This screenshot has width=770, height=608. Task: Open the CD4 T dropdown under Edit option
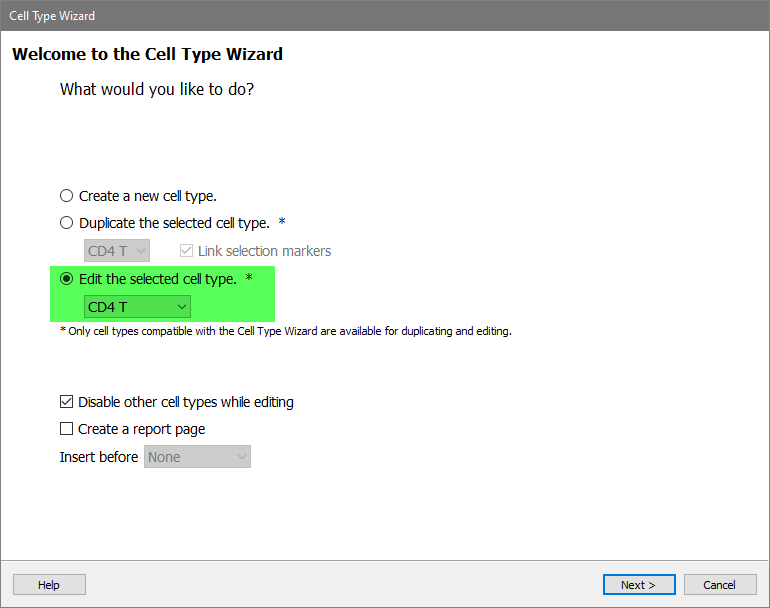(137, 307)
